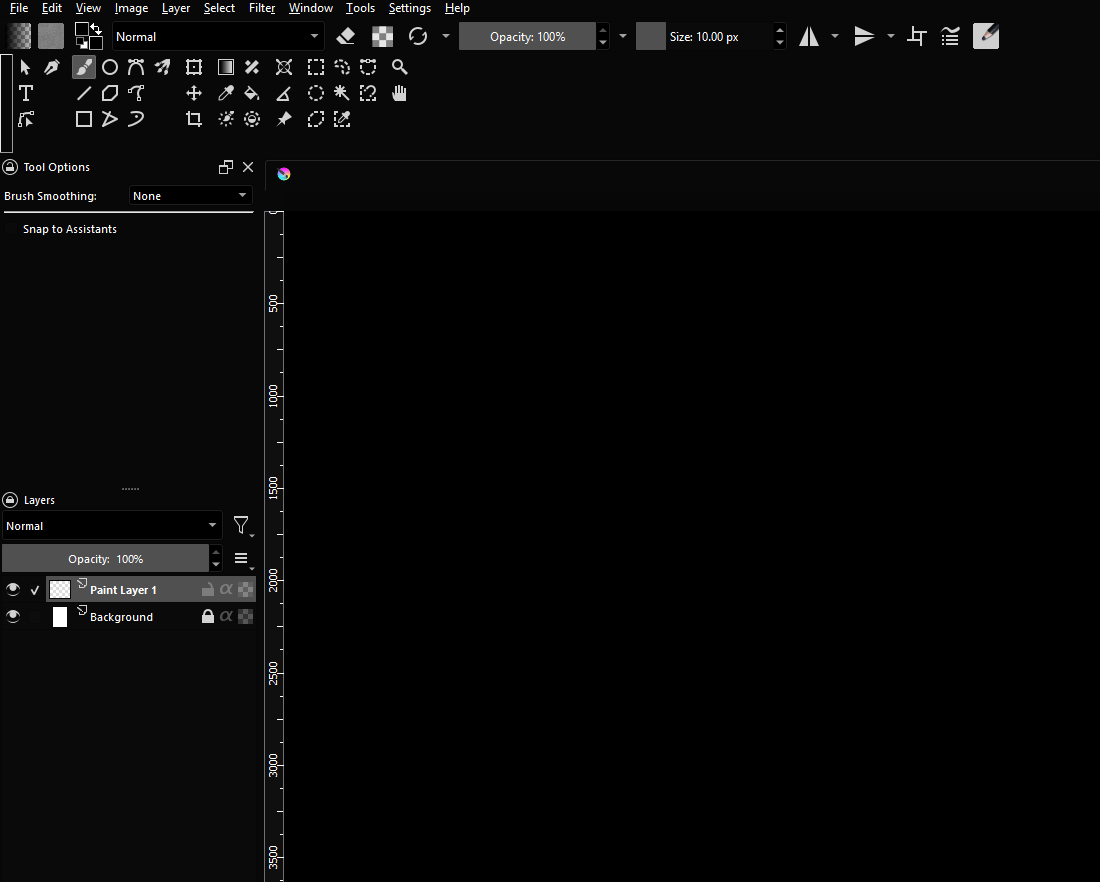Open the Brush Smoothing dropdown
The height and width of the screenshot is (882, 1100).
(190, 196)
